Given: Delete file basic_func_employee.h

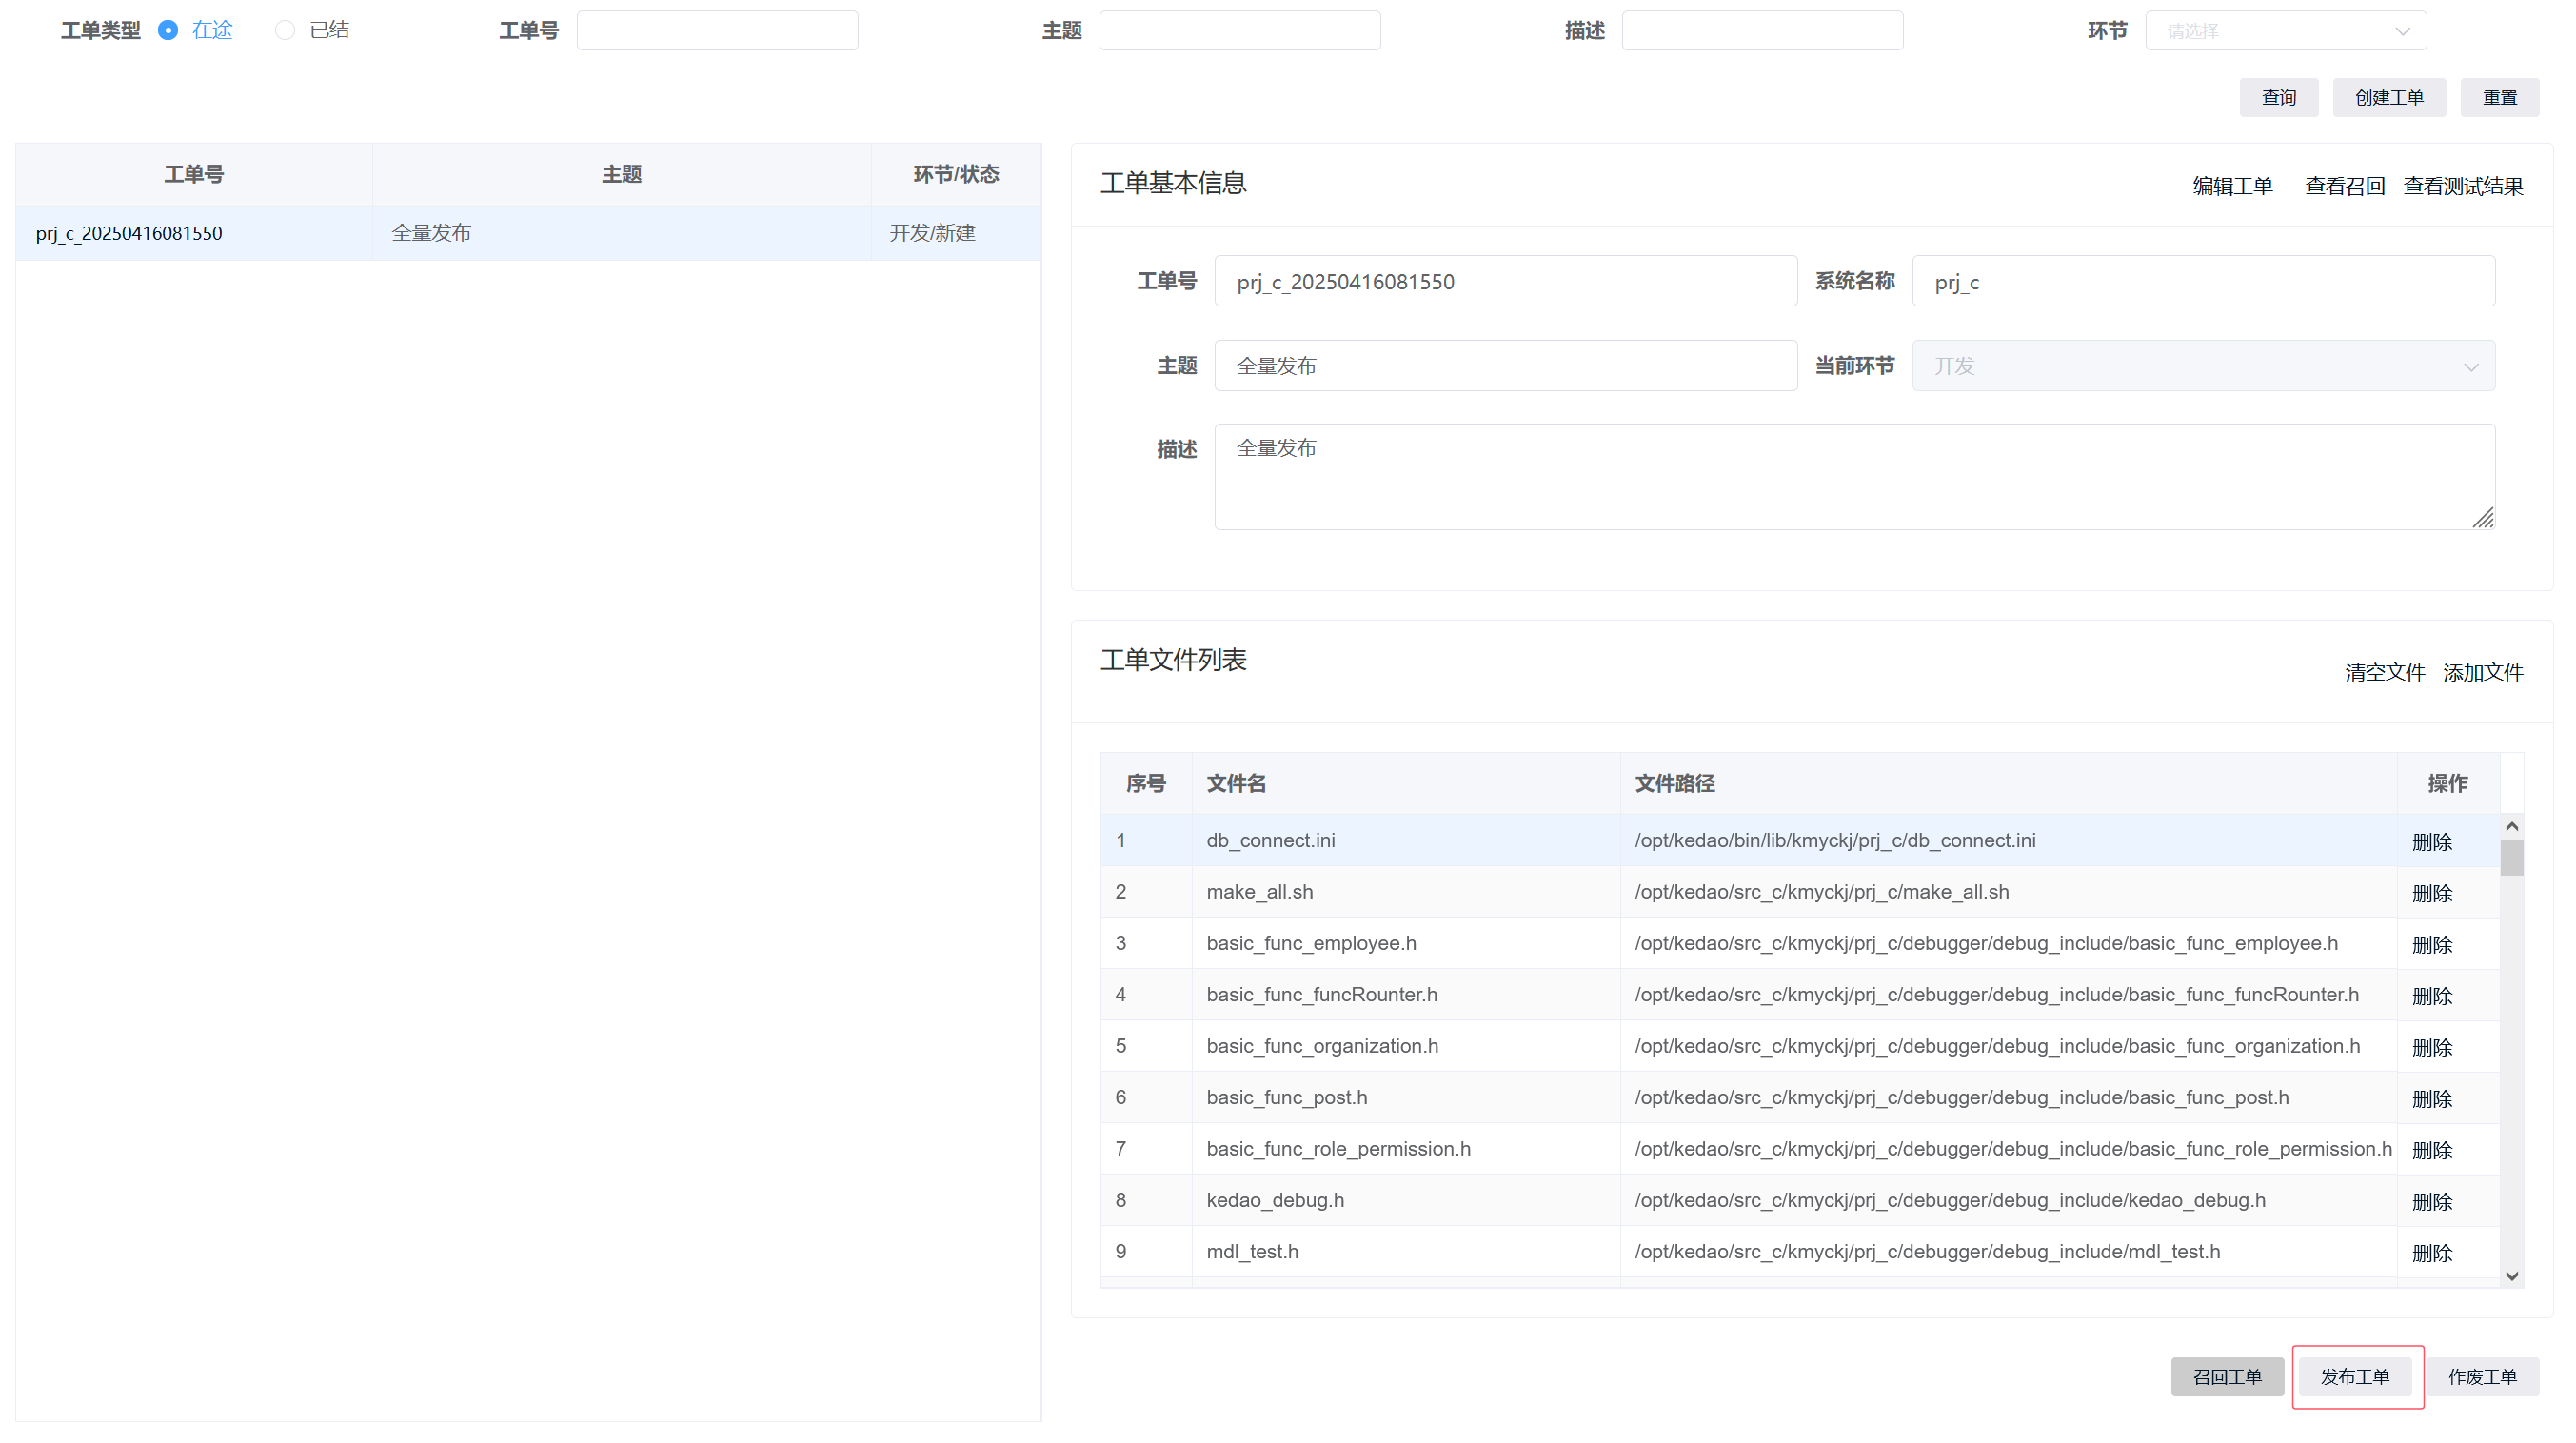Looking at the screenshot, I should (x=2431, y=944).
